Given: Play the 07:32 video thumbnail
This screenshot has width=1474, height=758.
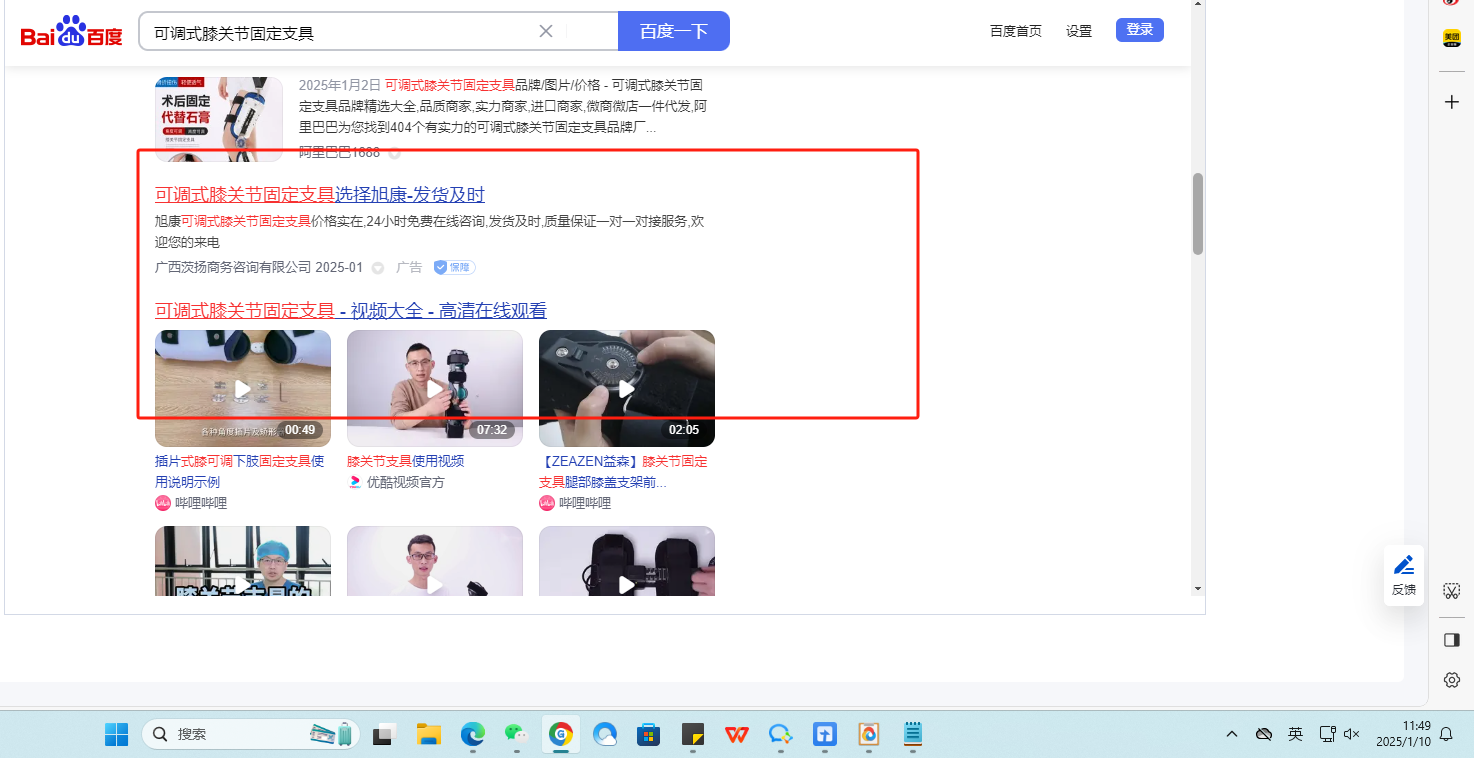Looking at the screenshot, I should [x=435, y=388].
